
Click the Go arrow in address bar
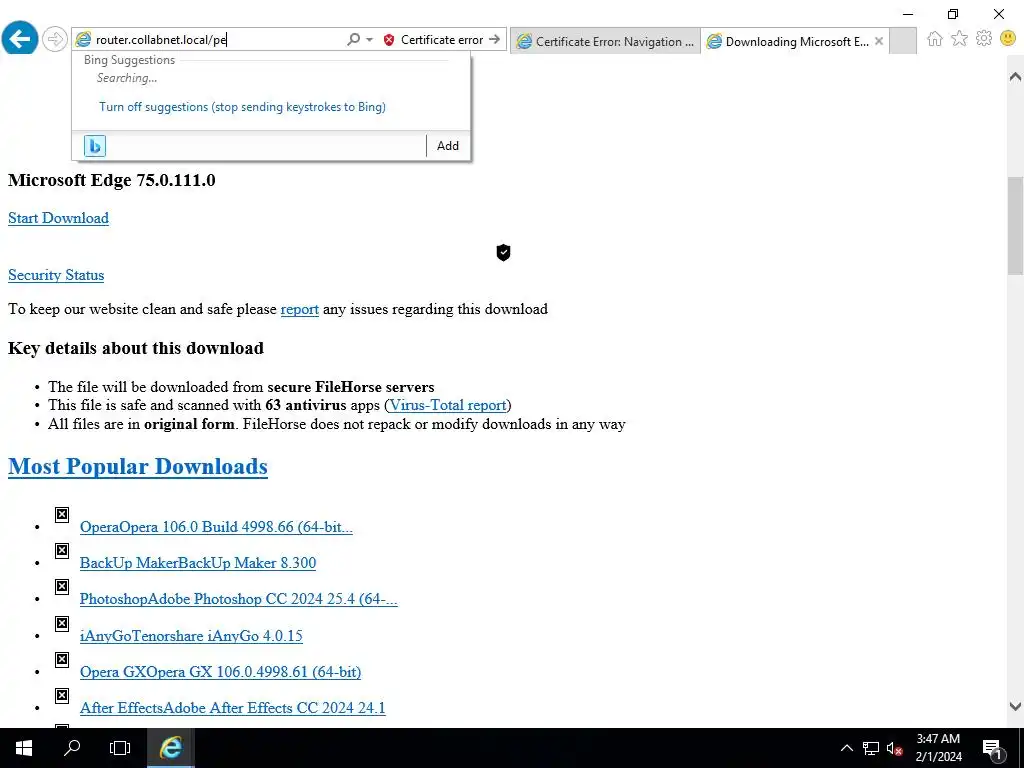coord(495,39)
